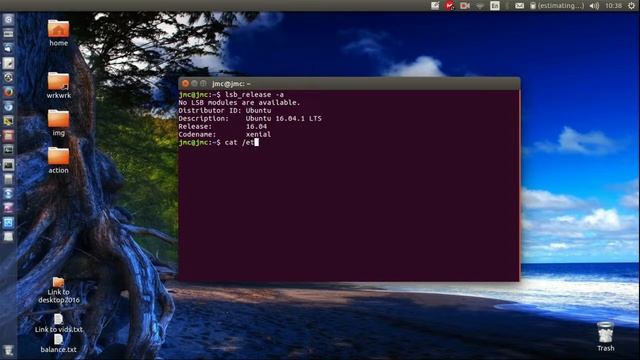This screenshot has height=360, width=640.
Task: Click the Codename value 'xenial'
Action: [258, 134]
